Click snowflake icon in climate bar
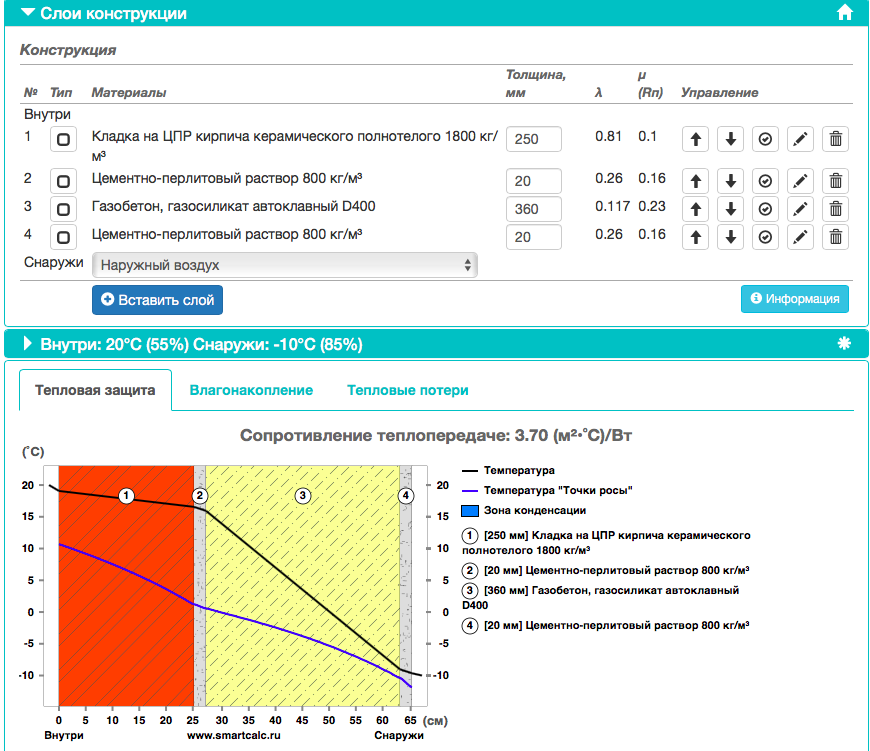Viewport: 870px width, 751px height. (x=844, y=344)
